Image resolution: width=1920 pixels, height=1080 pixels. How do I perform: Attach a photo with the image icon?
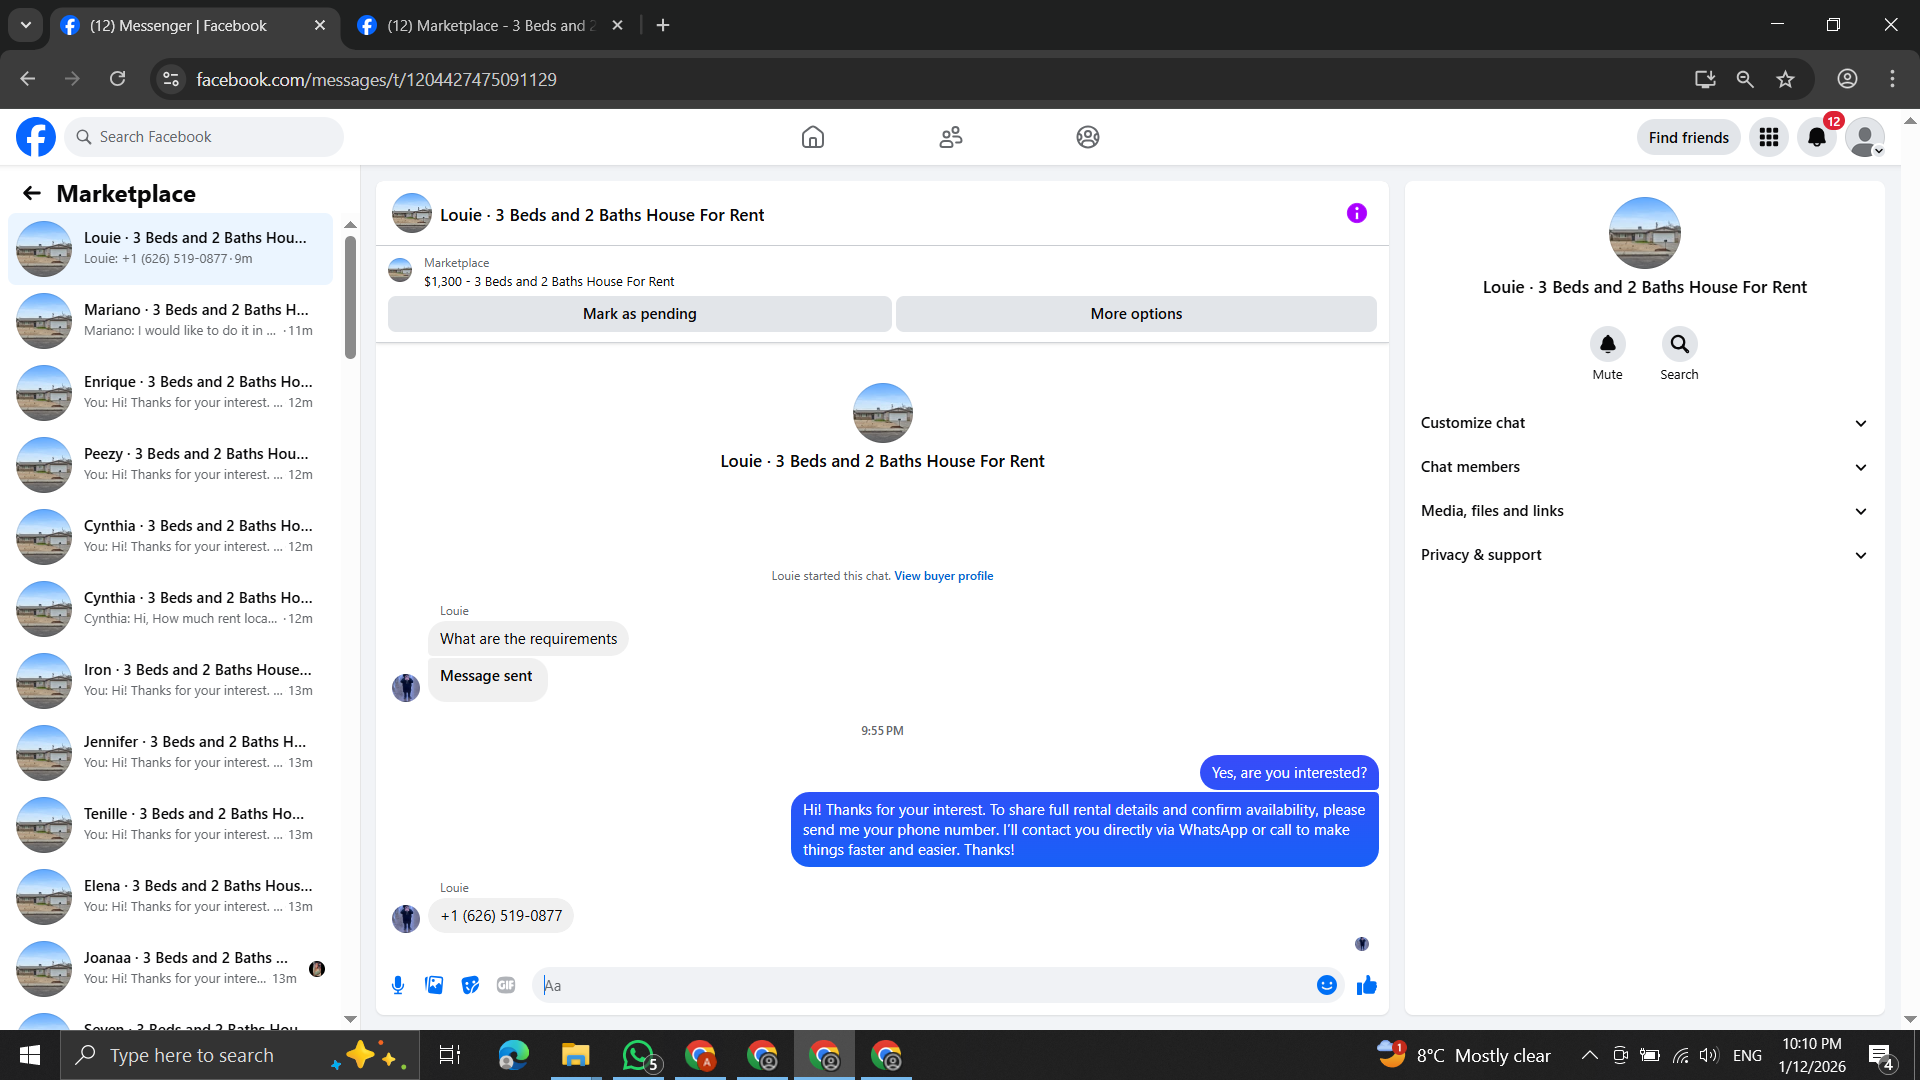point(434,985)
